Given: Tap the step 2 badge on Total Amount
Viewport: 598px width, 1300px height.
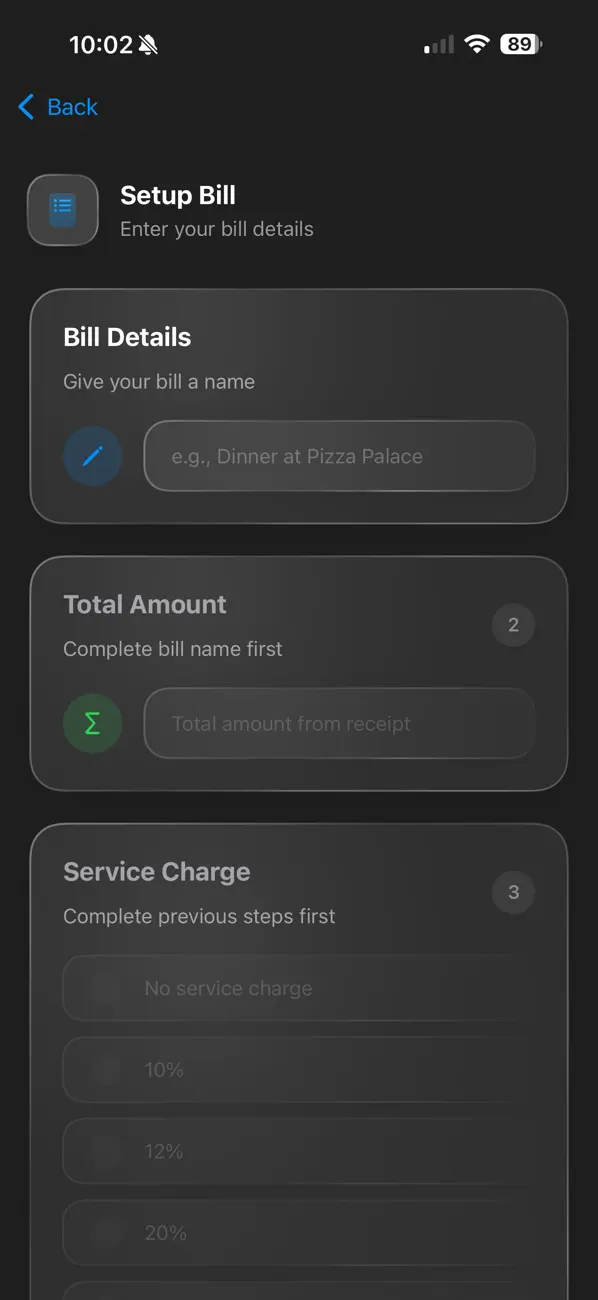Looking at the screenshot, I should click(x=513, y=624).
